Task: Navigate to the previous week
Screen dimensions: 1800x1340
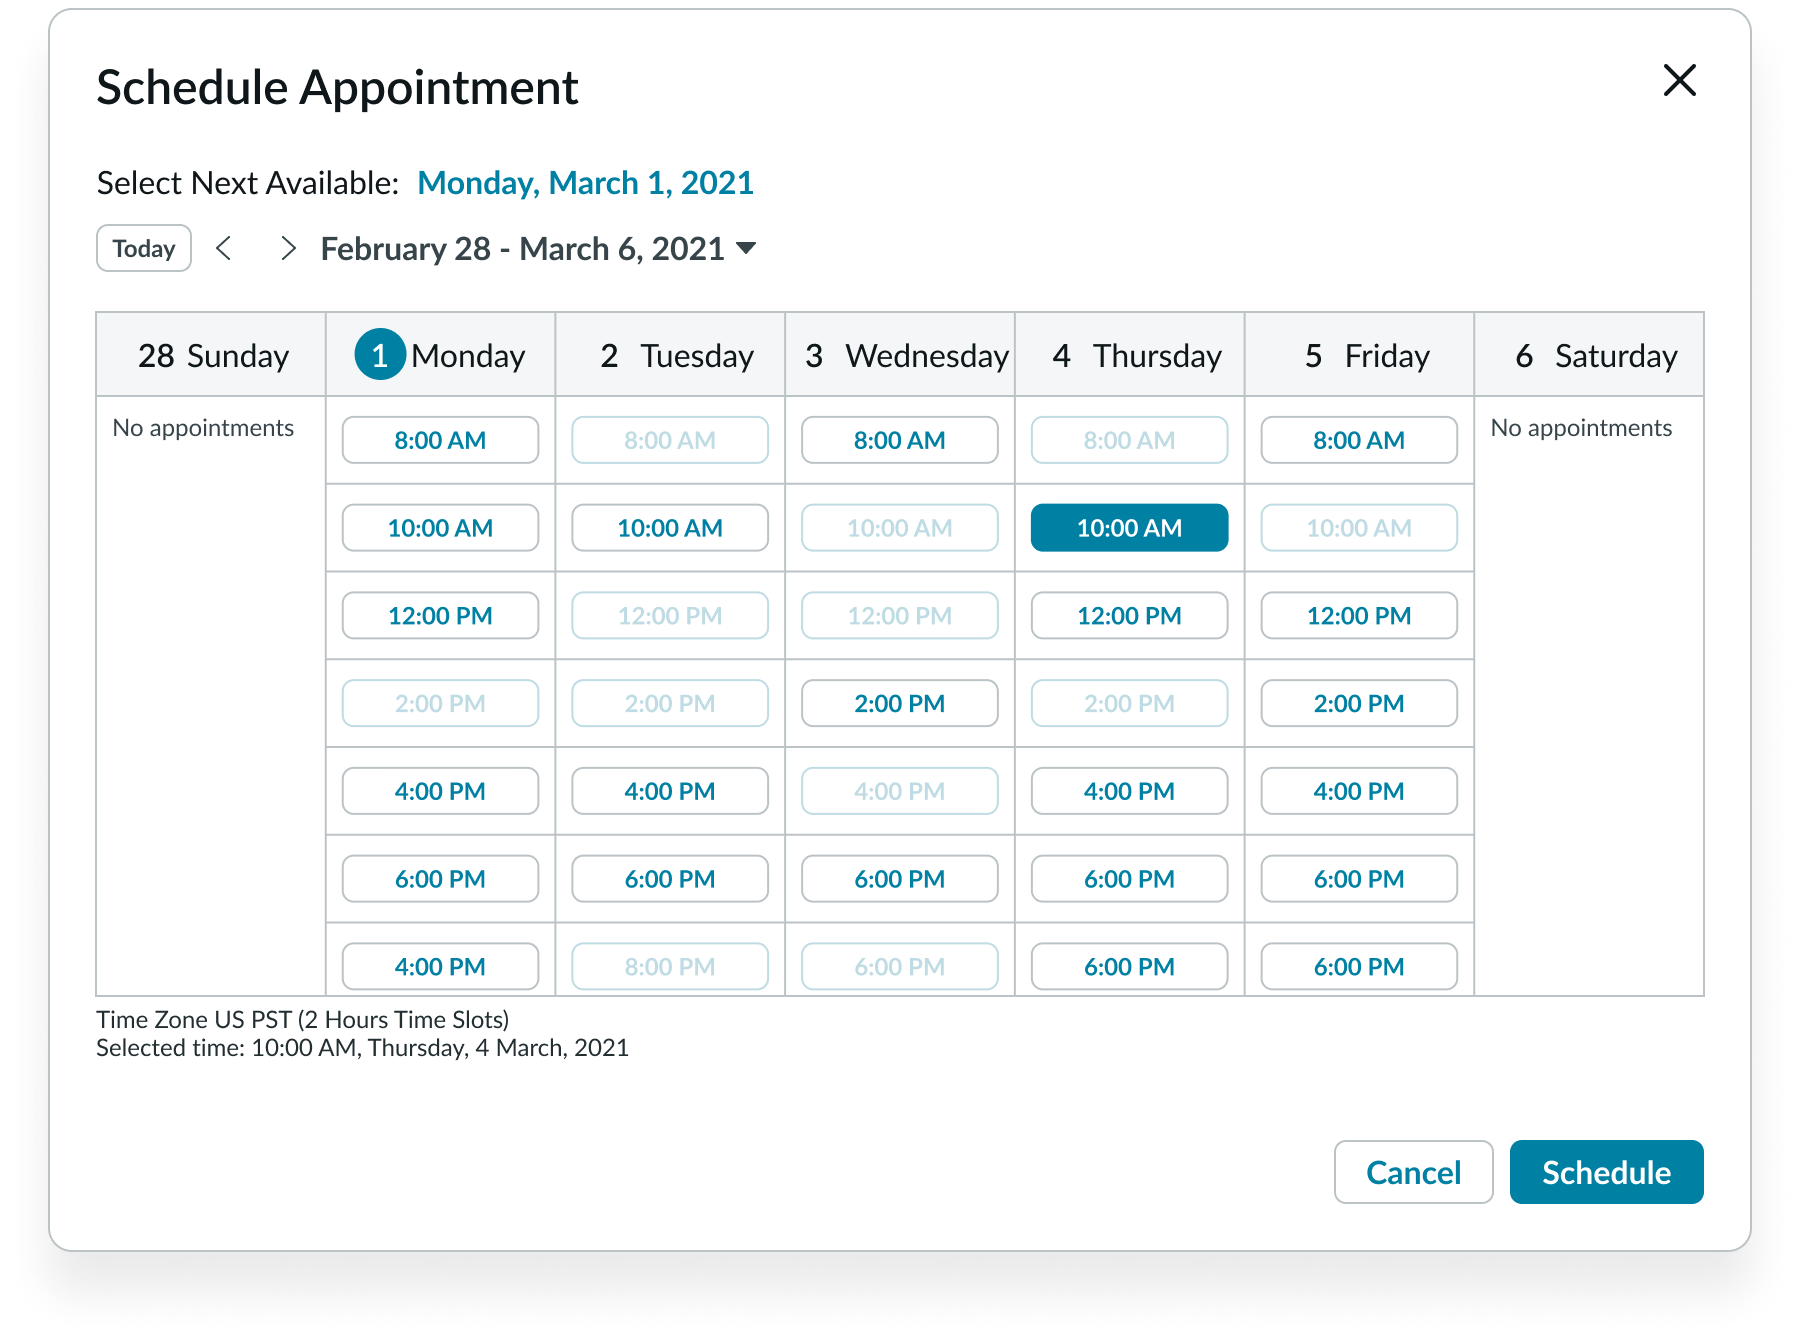Action: (x=225, y=248)
